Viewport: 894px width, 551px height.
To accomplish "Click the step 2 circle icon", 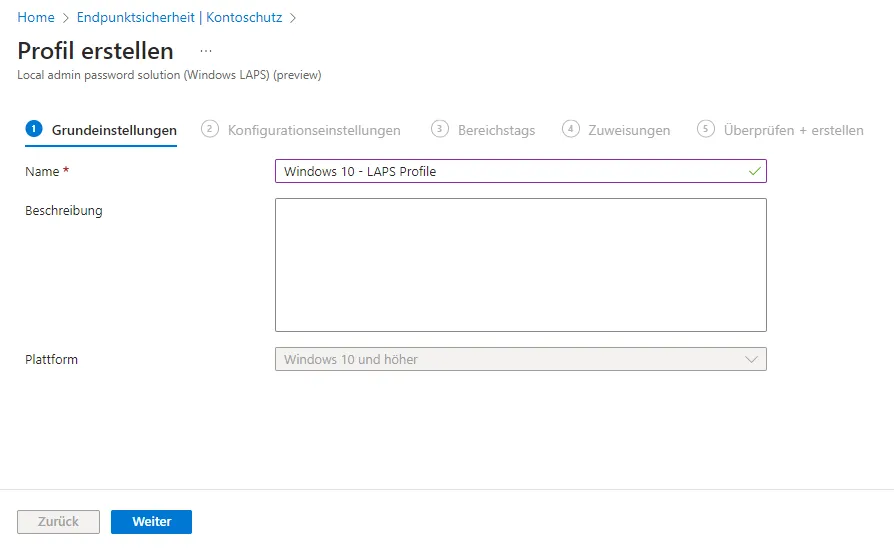I will tap(210, 129).
